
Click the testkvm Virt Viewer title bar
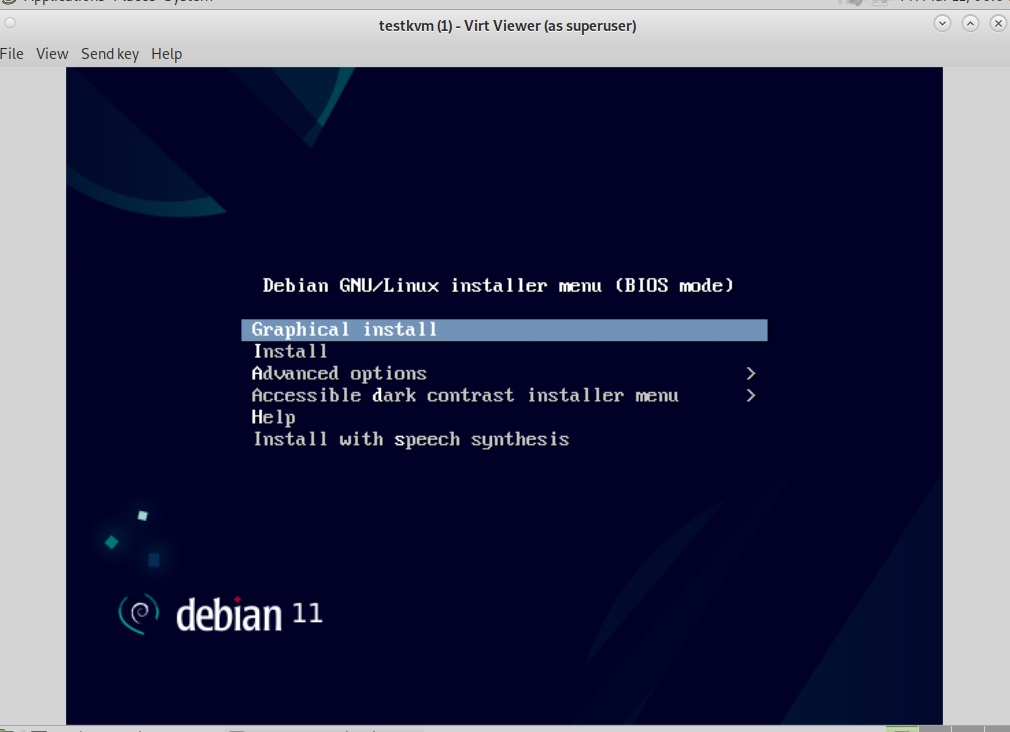[507, 26]
